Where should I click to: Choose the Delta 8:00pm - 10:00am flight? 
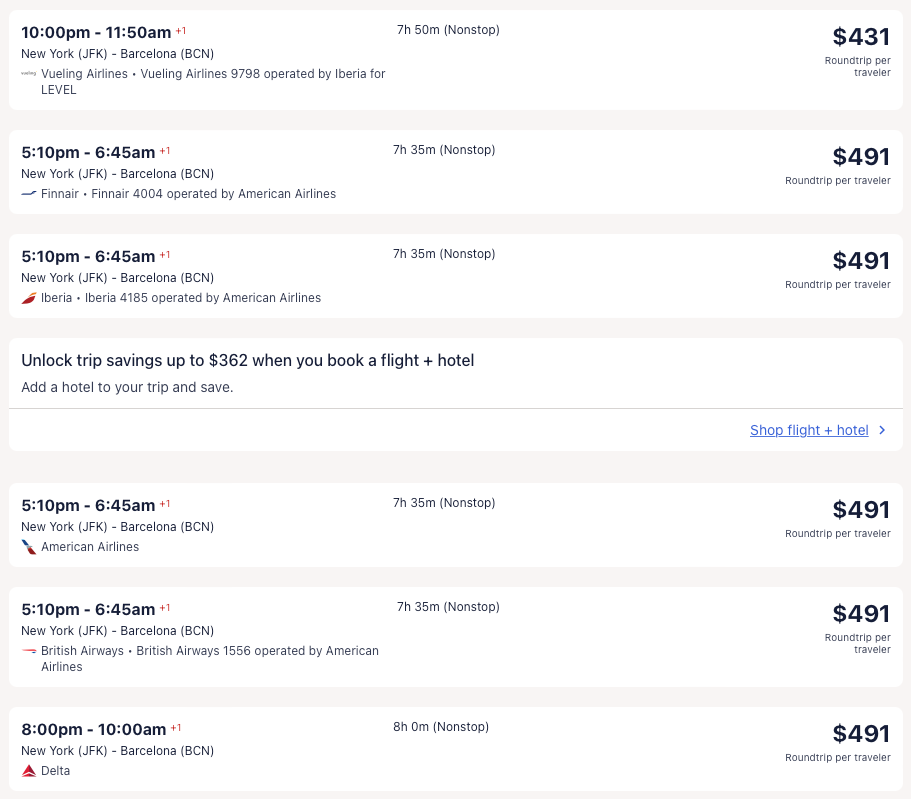tap(94, 729)
